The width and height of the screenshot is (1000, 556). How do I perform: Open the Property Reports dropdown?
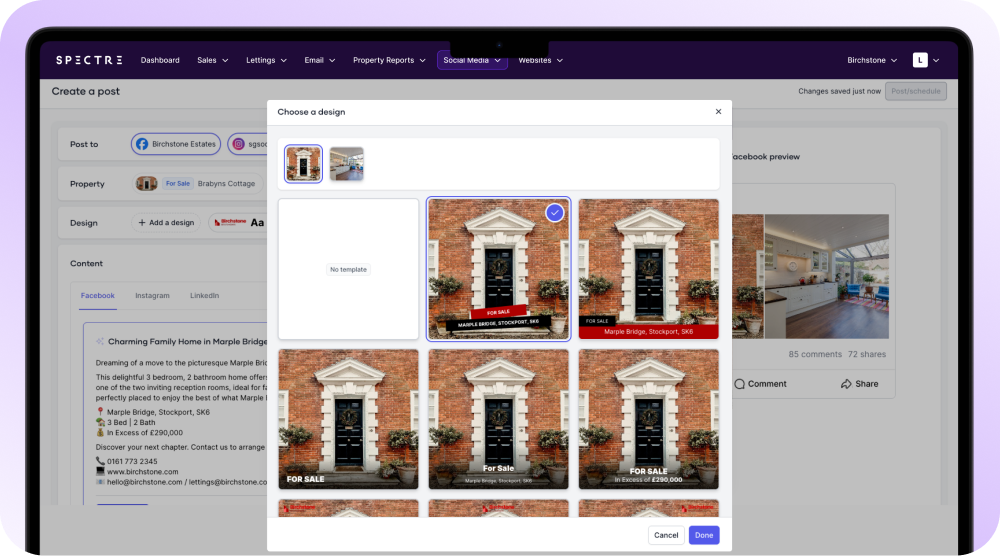click(x=389, y=60)
